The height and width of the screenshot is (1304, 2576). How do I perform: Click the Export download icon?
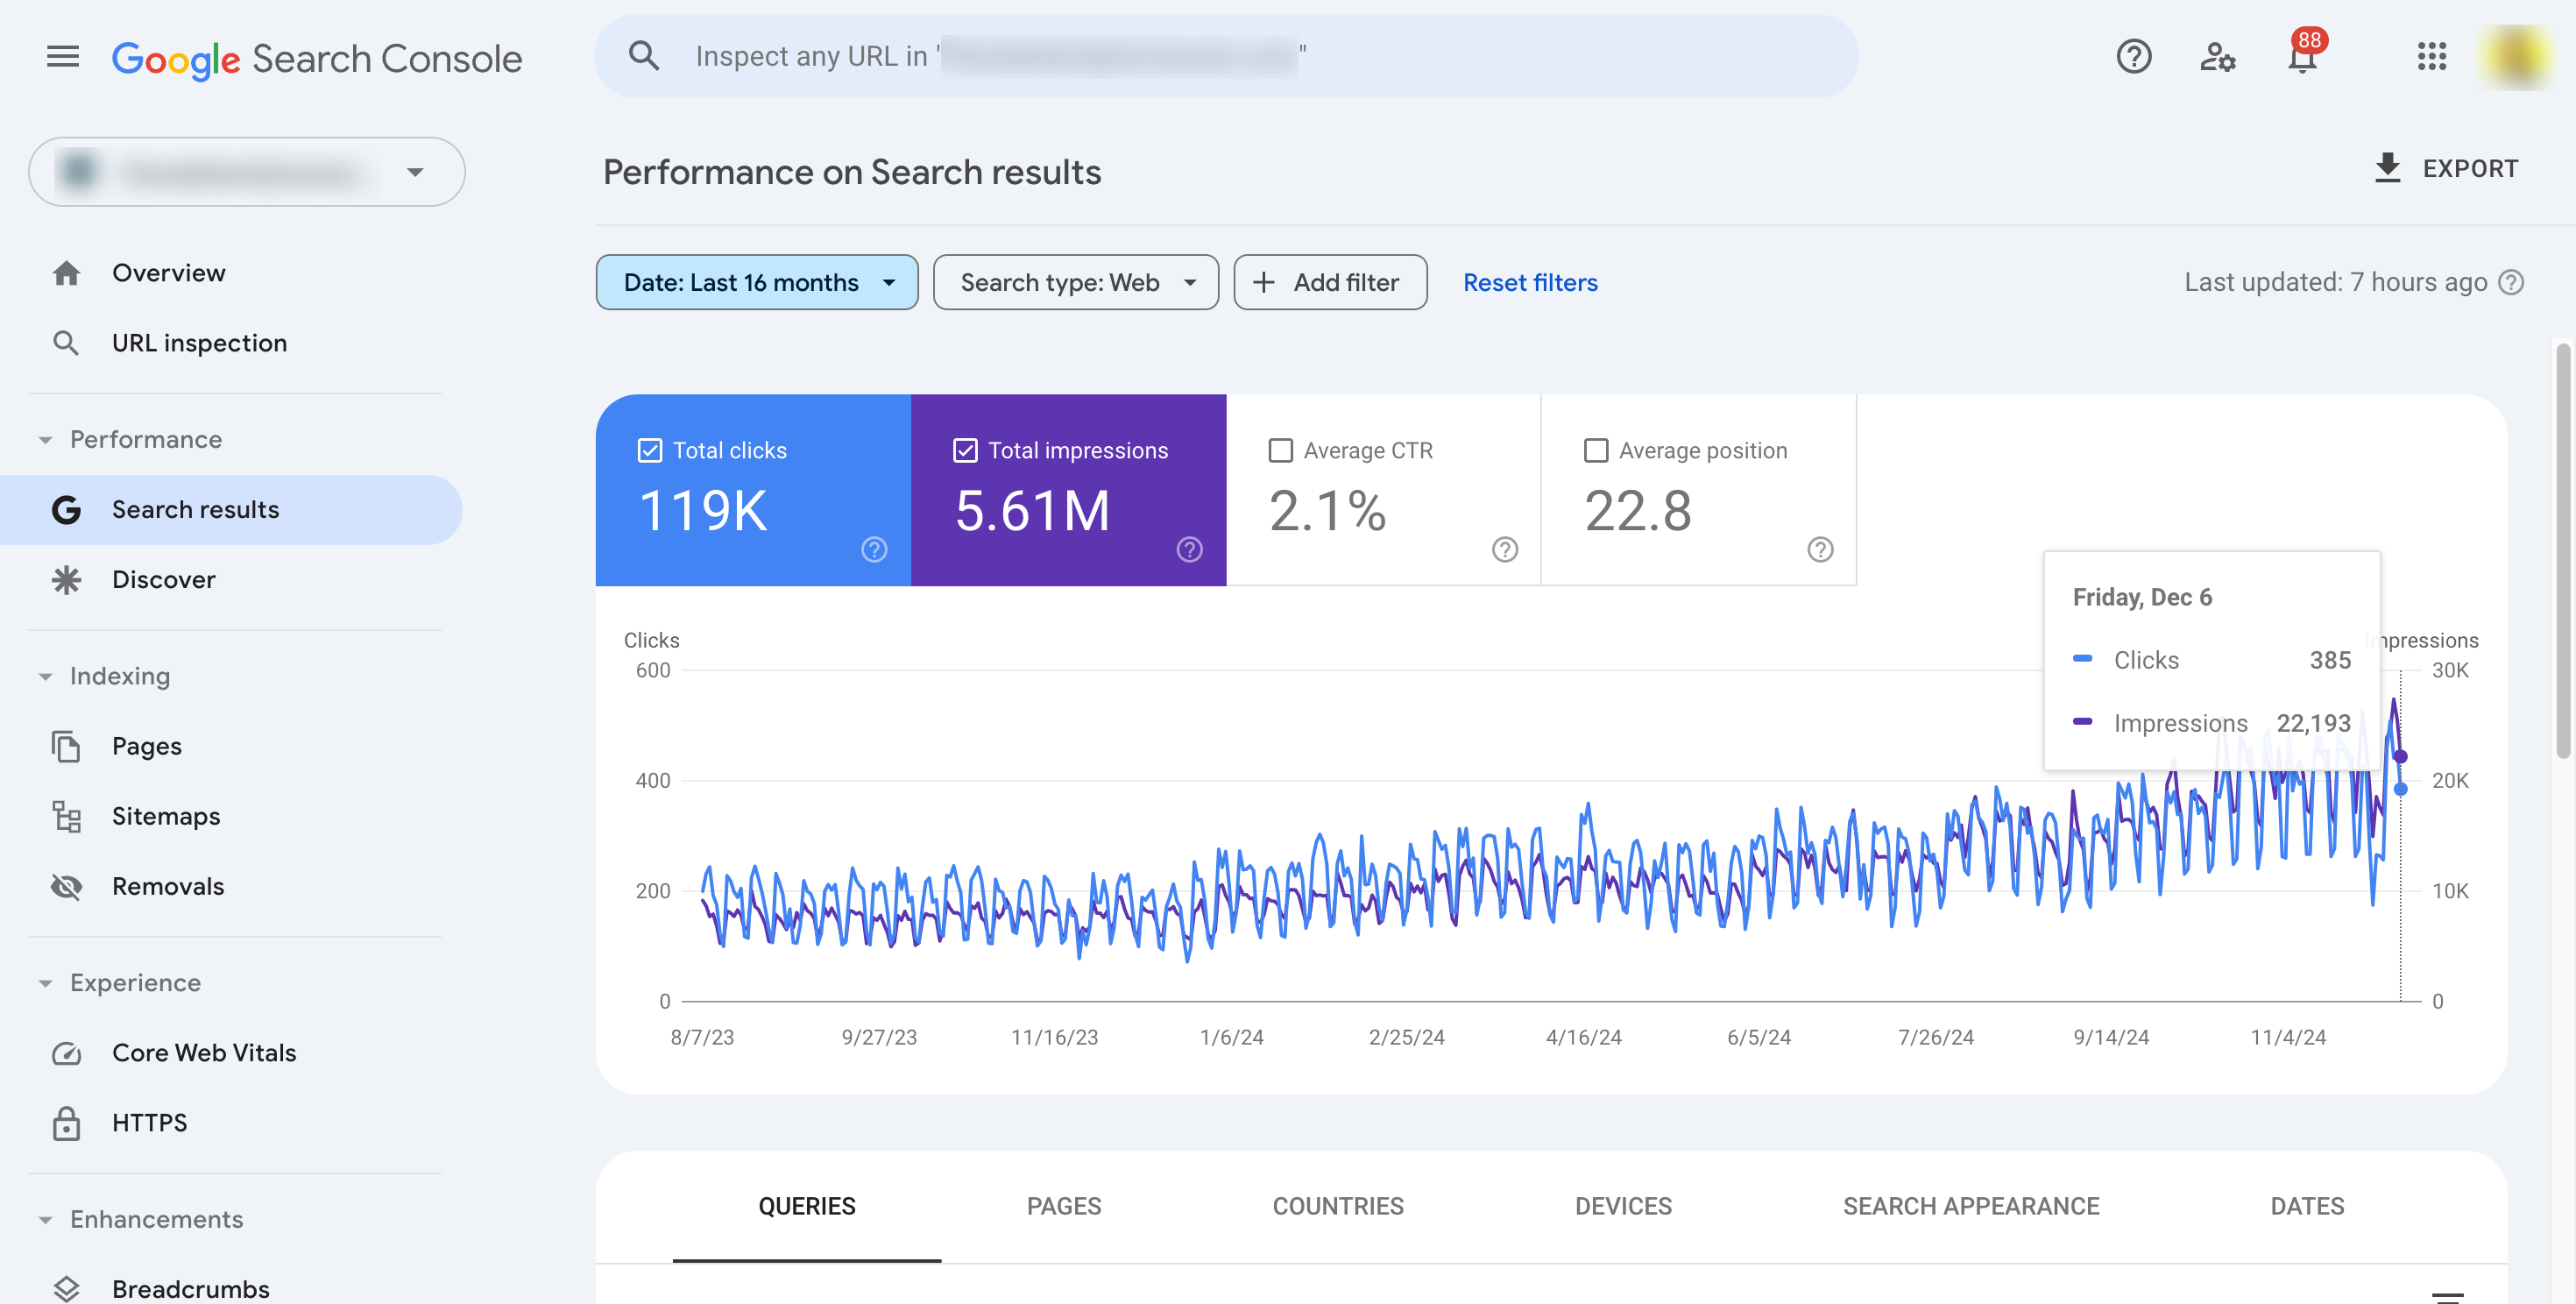(x=2387, y=168)
